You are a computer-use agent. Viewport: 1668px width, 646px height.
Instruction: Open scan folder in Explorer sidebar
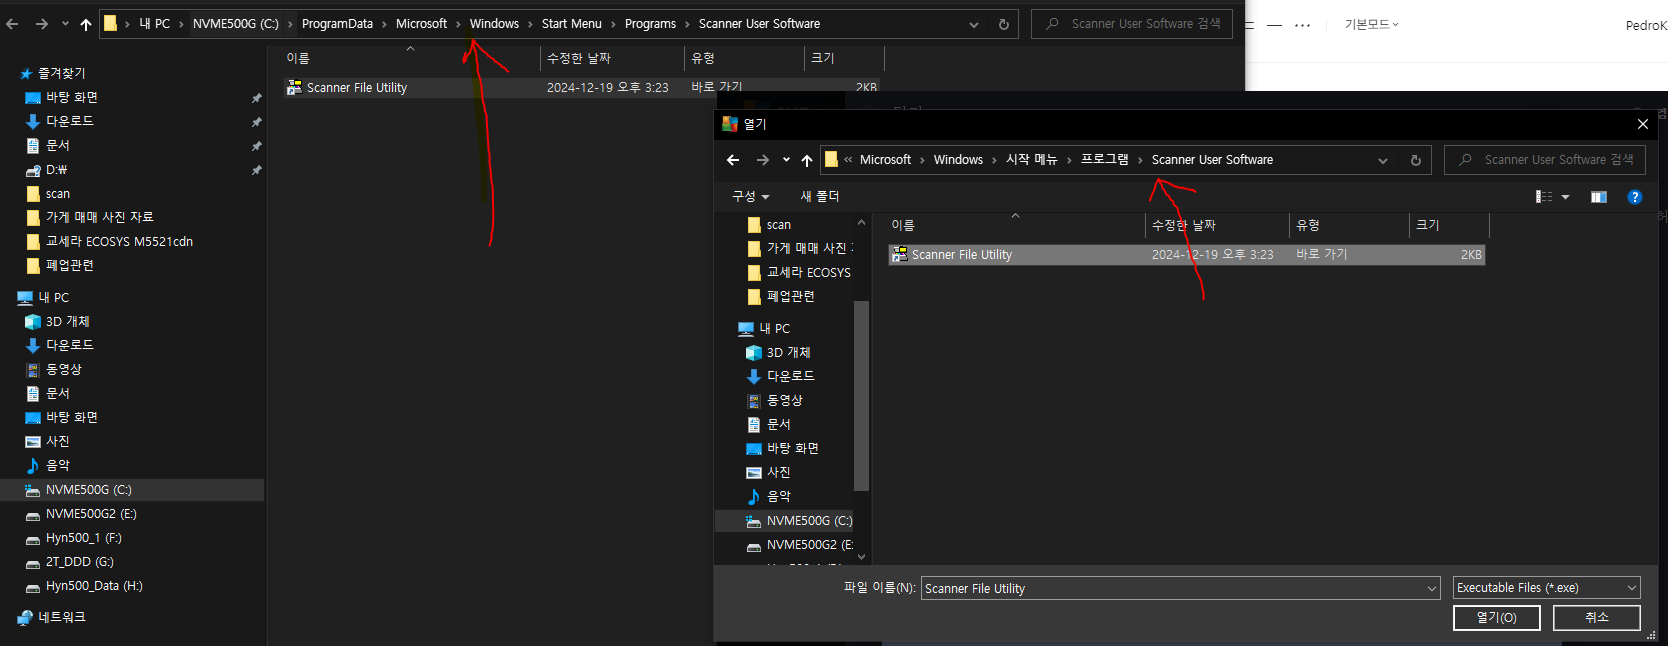pyautogui.click(x=57, y=194)
